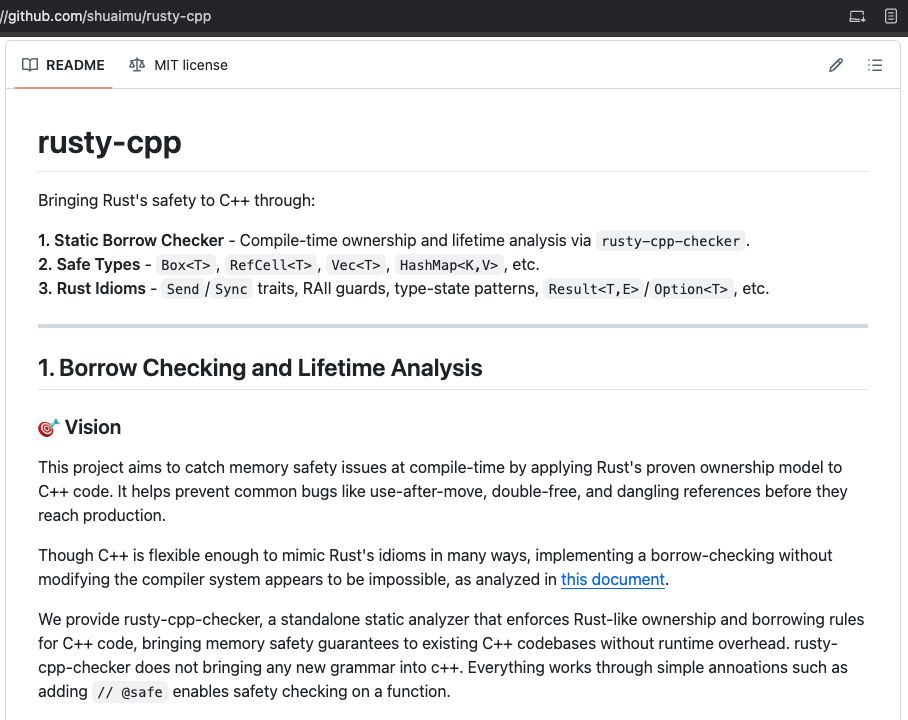Click the Borrow Checking and Lifetime Analysis heading
Viewport: 908px width, 720px height.
click(260, 368)
